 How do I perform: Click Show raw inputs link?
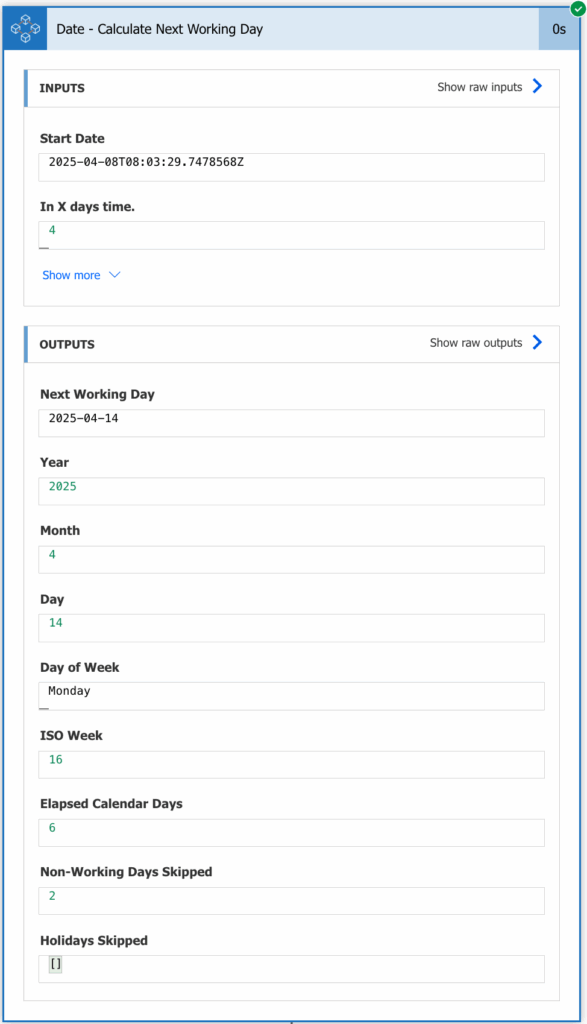[x=479, y=87]
